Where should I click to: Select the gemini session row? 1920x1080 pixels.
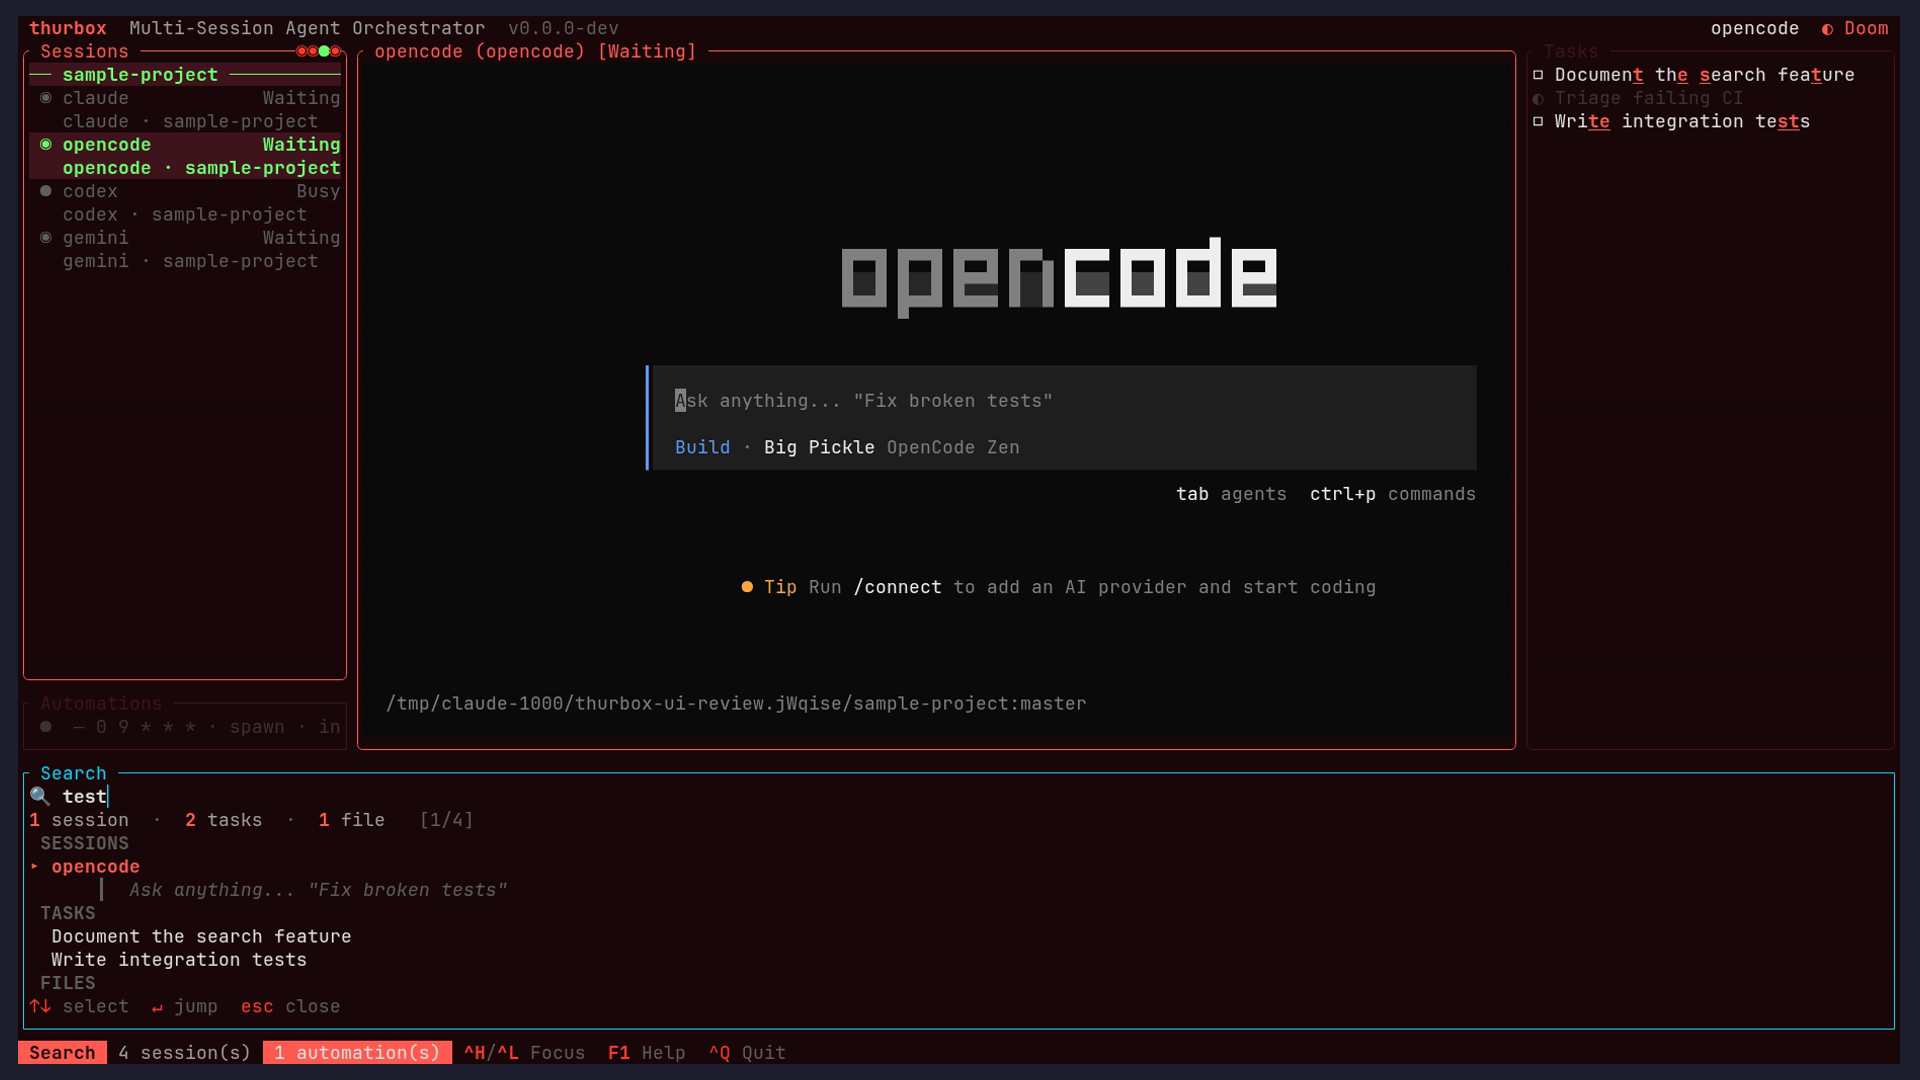(185, 250)
